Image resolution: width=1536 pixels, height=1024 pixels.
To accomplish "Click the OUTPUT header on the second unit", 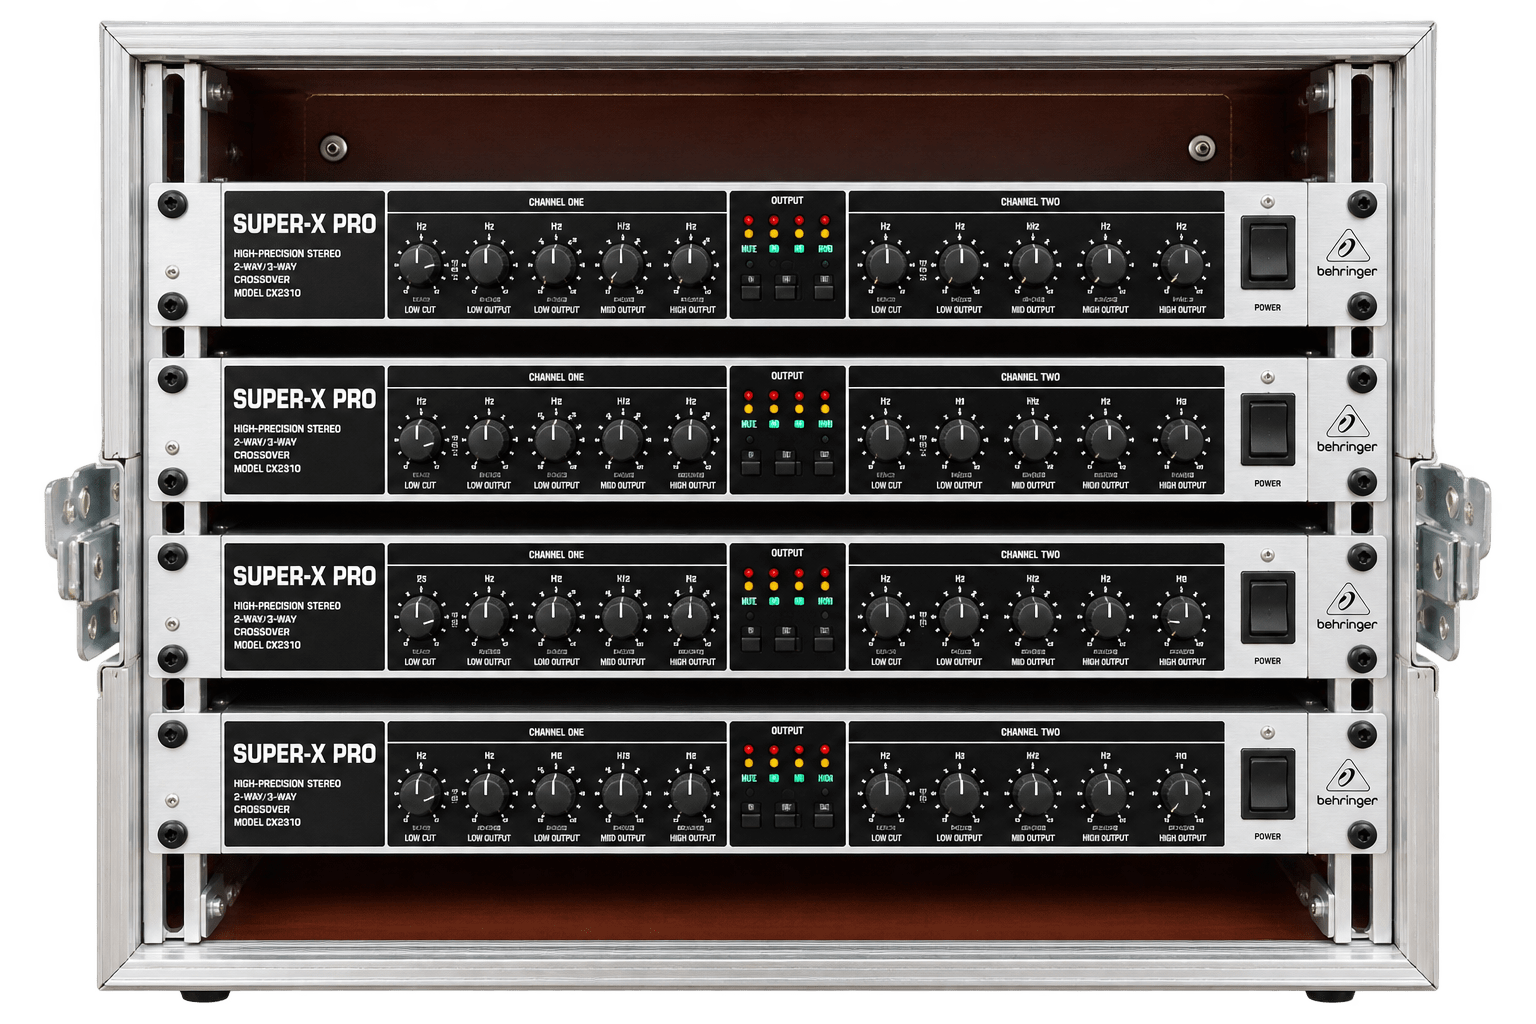I will coord(787,376).
